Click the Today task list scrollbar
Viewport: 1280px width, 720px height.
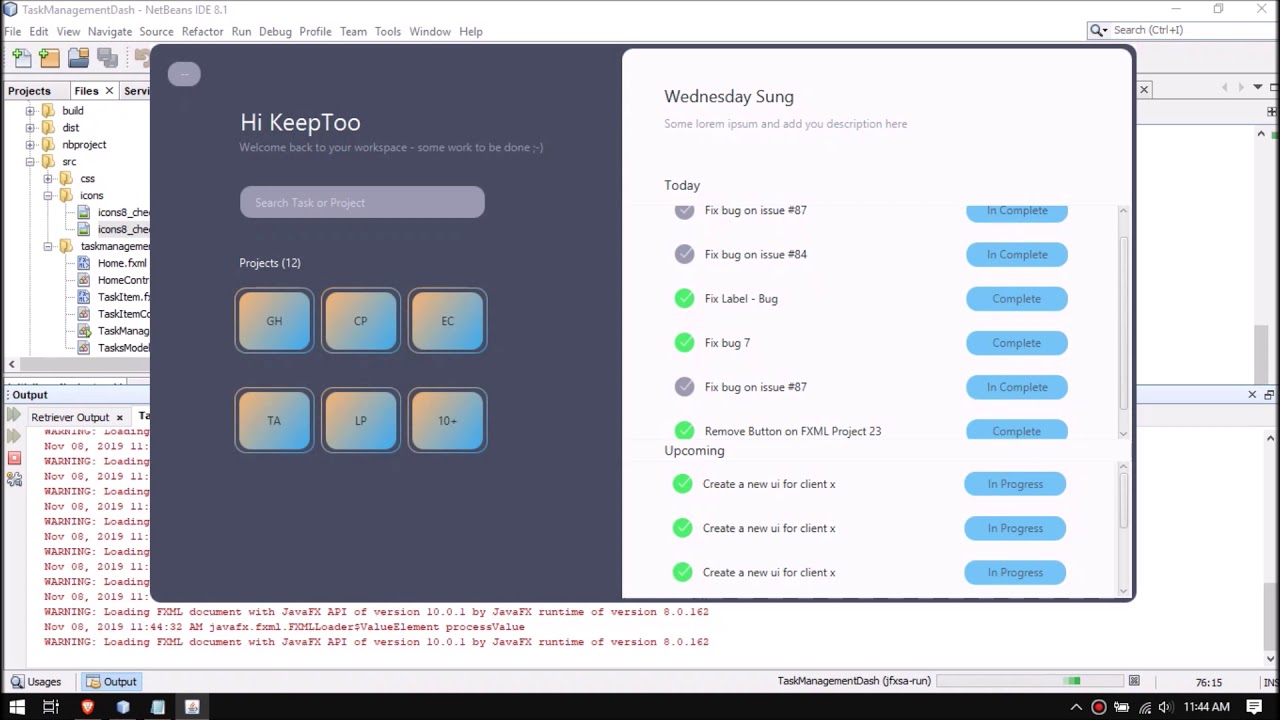point(1123,320)
